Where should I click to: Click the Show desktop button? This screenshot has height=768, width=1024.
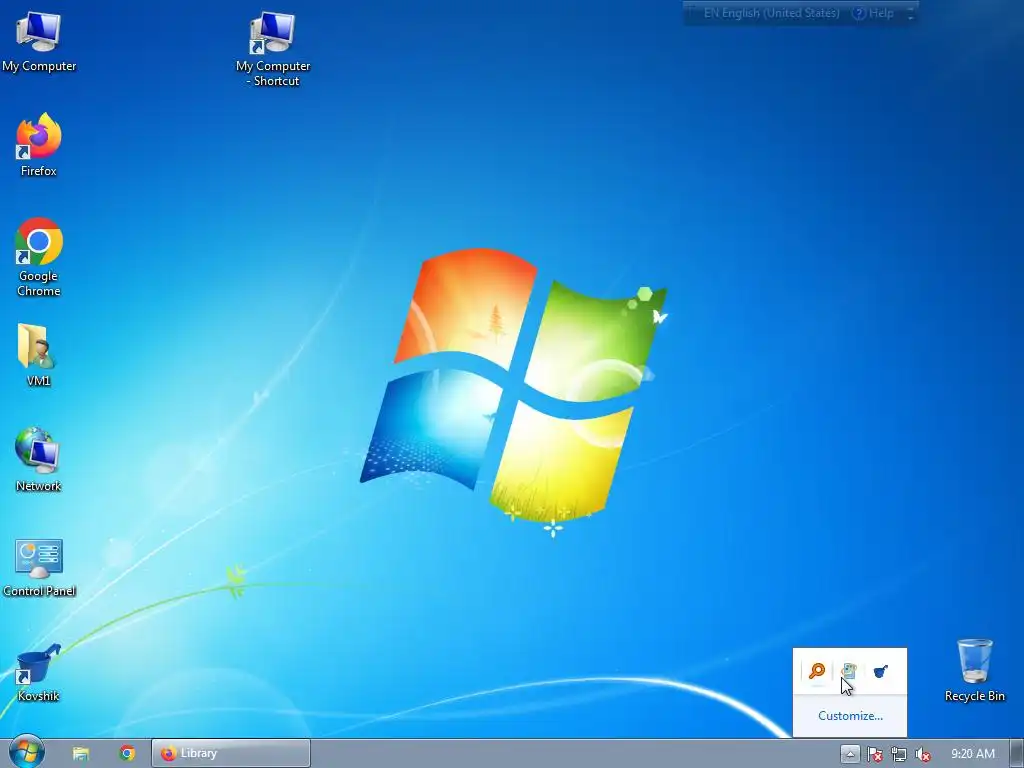[x=1017, y=754]
